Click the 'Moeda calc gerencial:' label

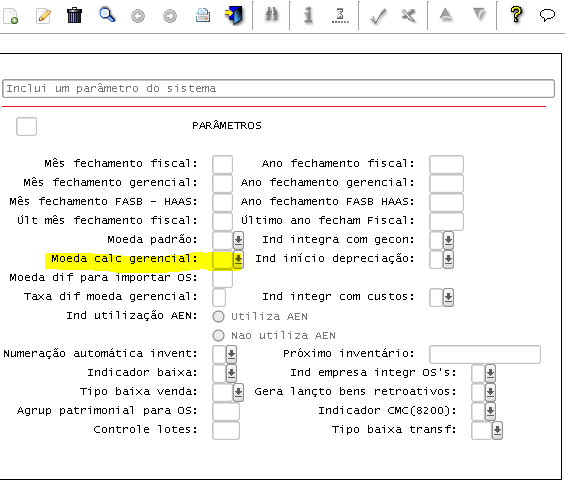click(124, 259)
